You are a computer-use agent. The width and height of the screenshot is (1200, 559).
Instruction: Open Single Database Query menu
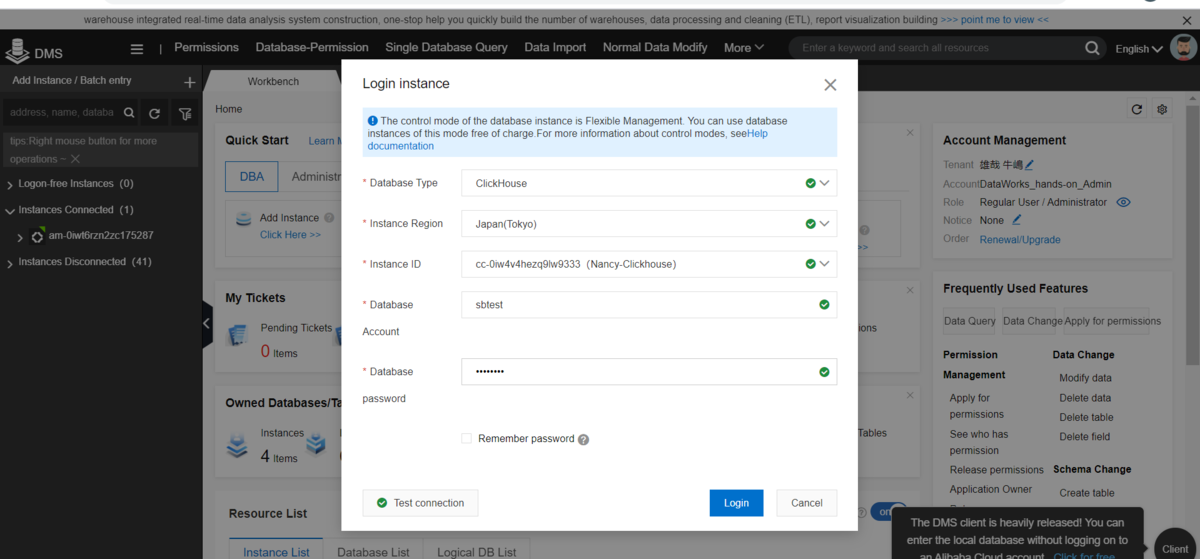coord(446,47)
